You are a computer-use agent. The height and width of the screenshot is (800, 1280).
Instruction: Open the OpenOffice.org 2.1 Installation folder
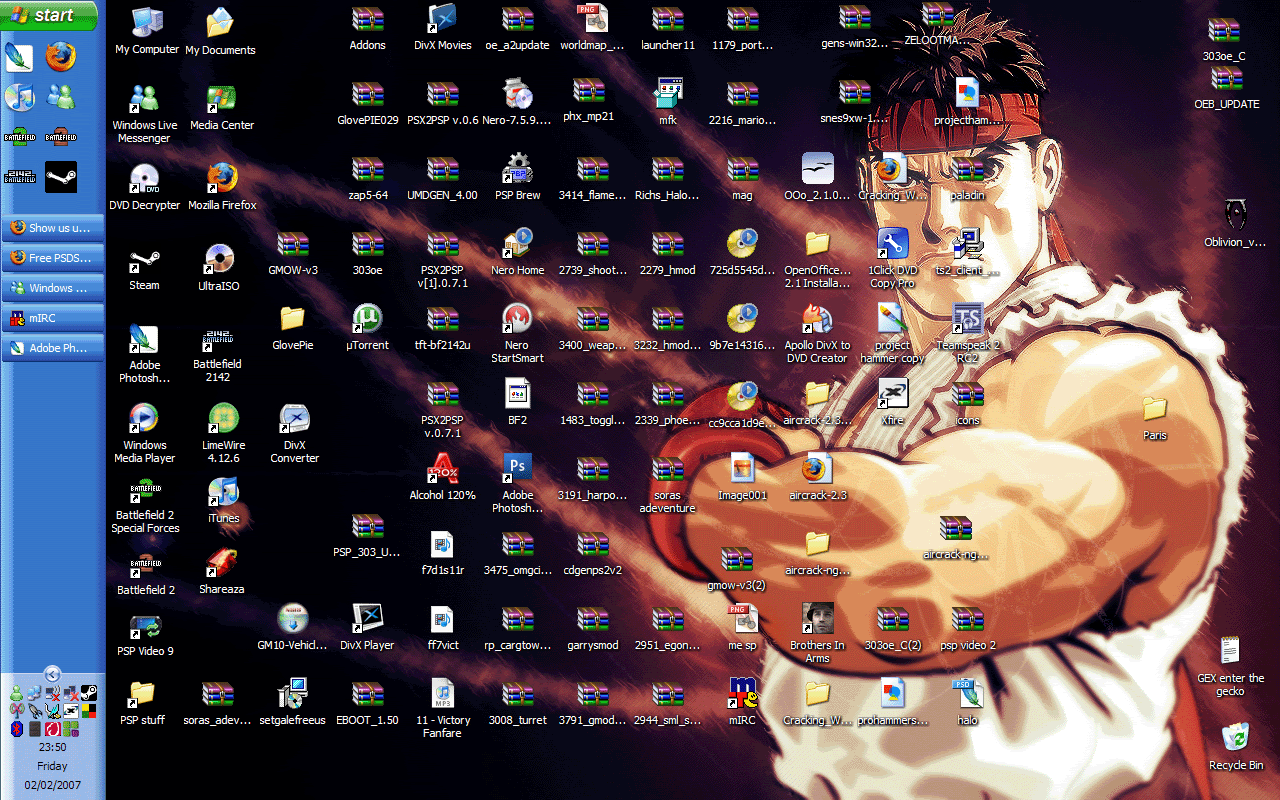click(x=817, y=258)
